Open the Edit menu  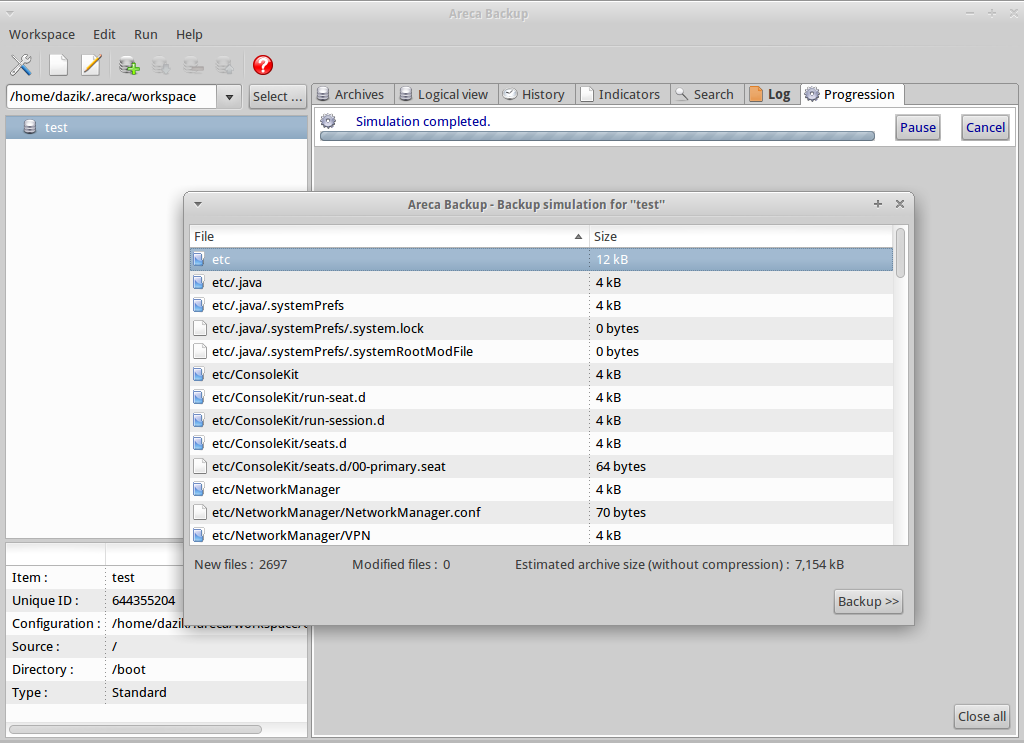click(104, 34)
